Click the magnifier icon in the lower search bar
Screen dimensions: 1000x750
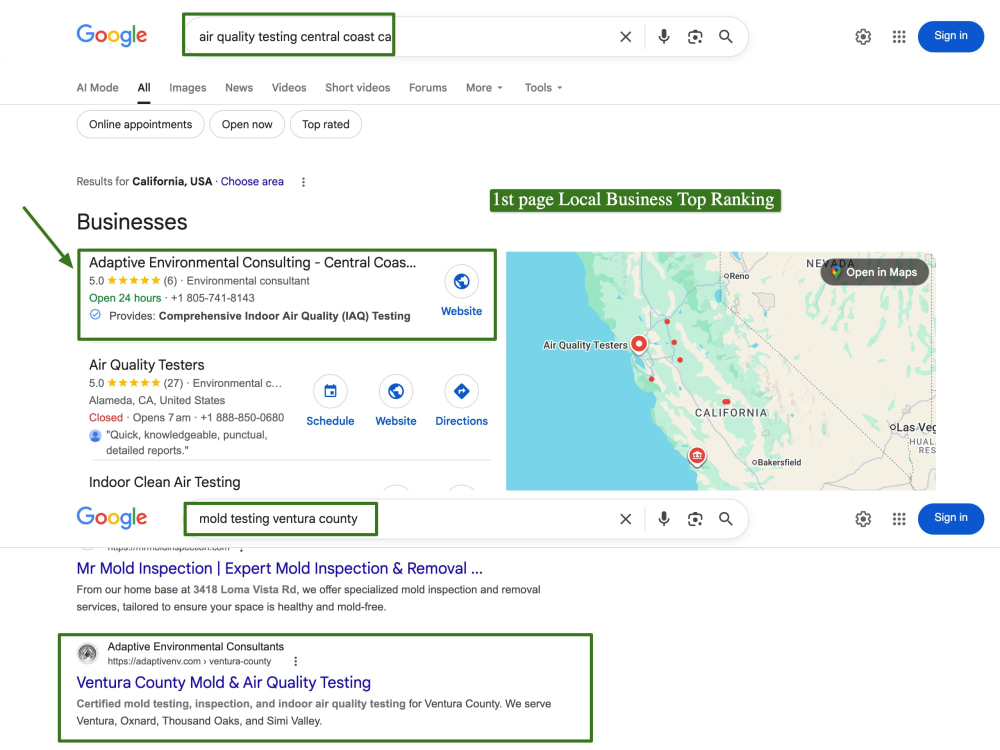(726, 518)
